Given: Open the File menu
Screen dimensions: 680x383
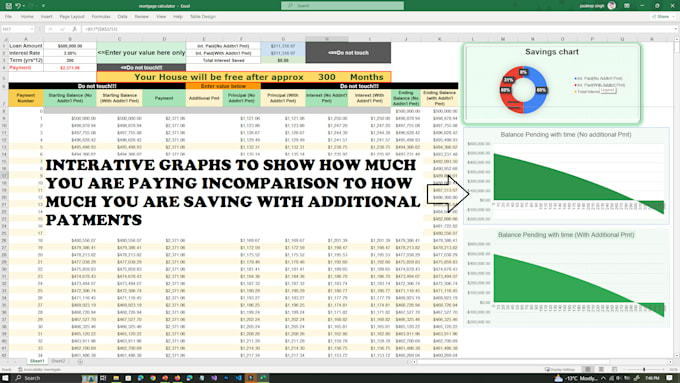Looking at the screenshot, I should (8, 16).
